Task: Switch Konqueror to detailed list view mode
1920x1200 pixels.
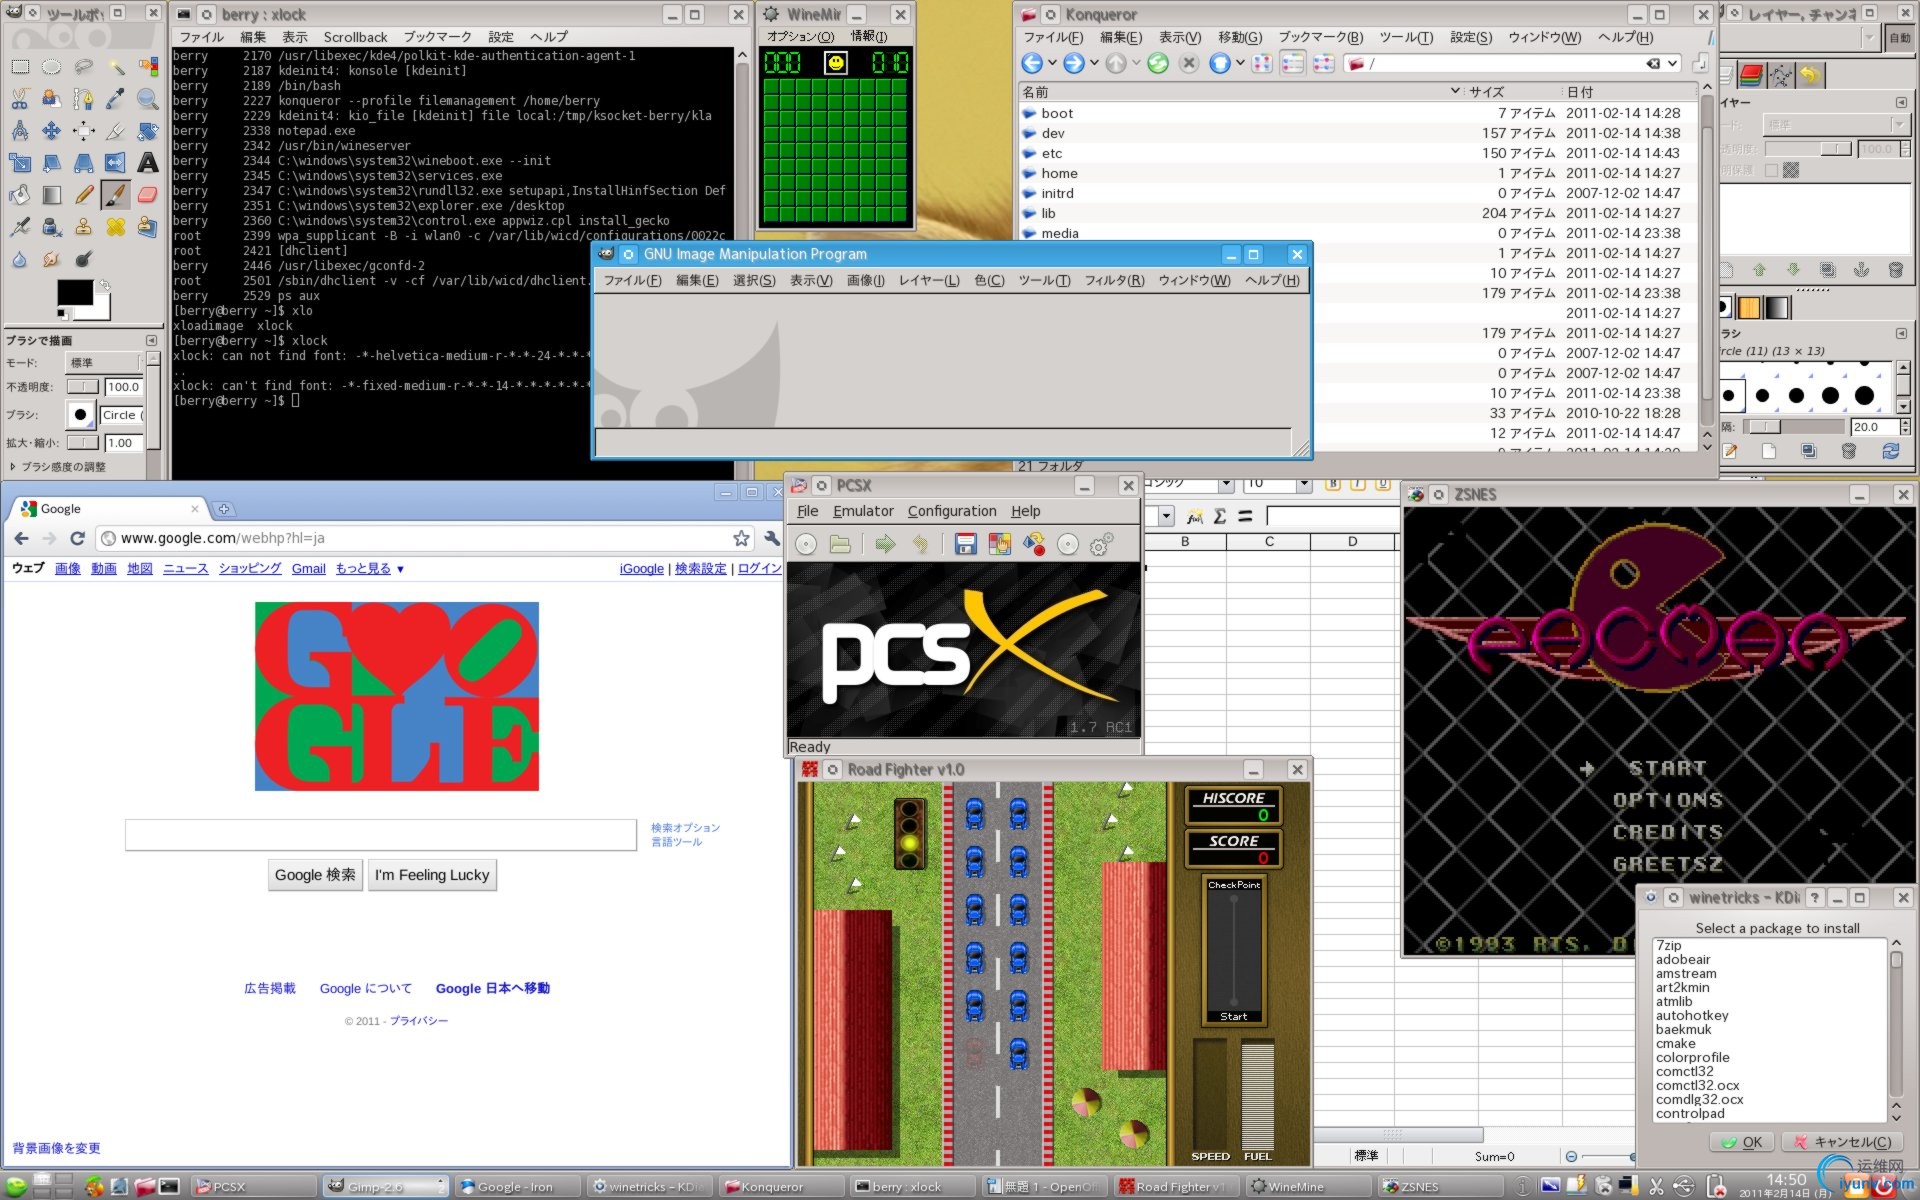Action: pos(1293,63)
